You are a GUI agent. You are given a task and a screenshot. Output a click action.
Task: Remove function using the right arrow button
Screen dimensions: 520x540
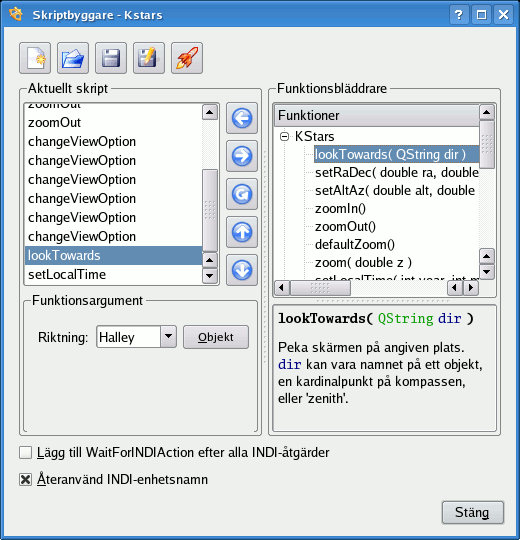click(x=242, y=156)
